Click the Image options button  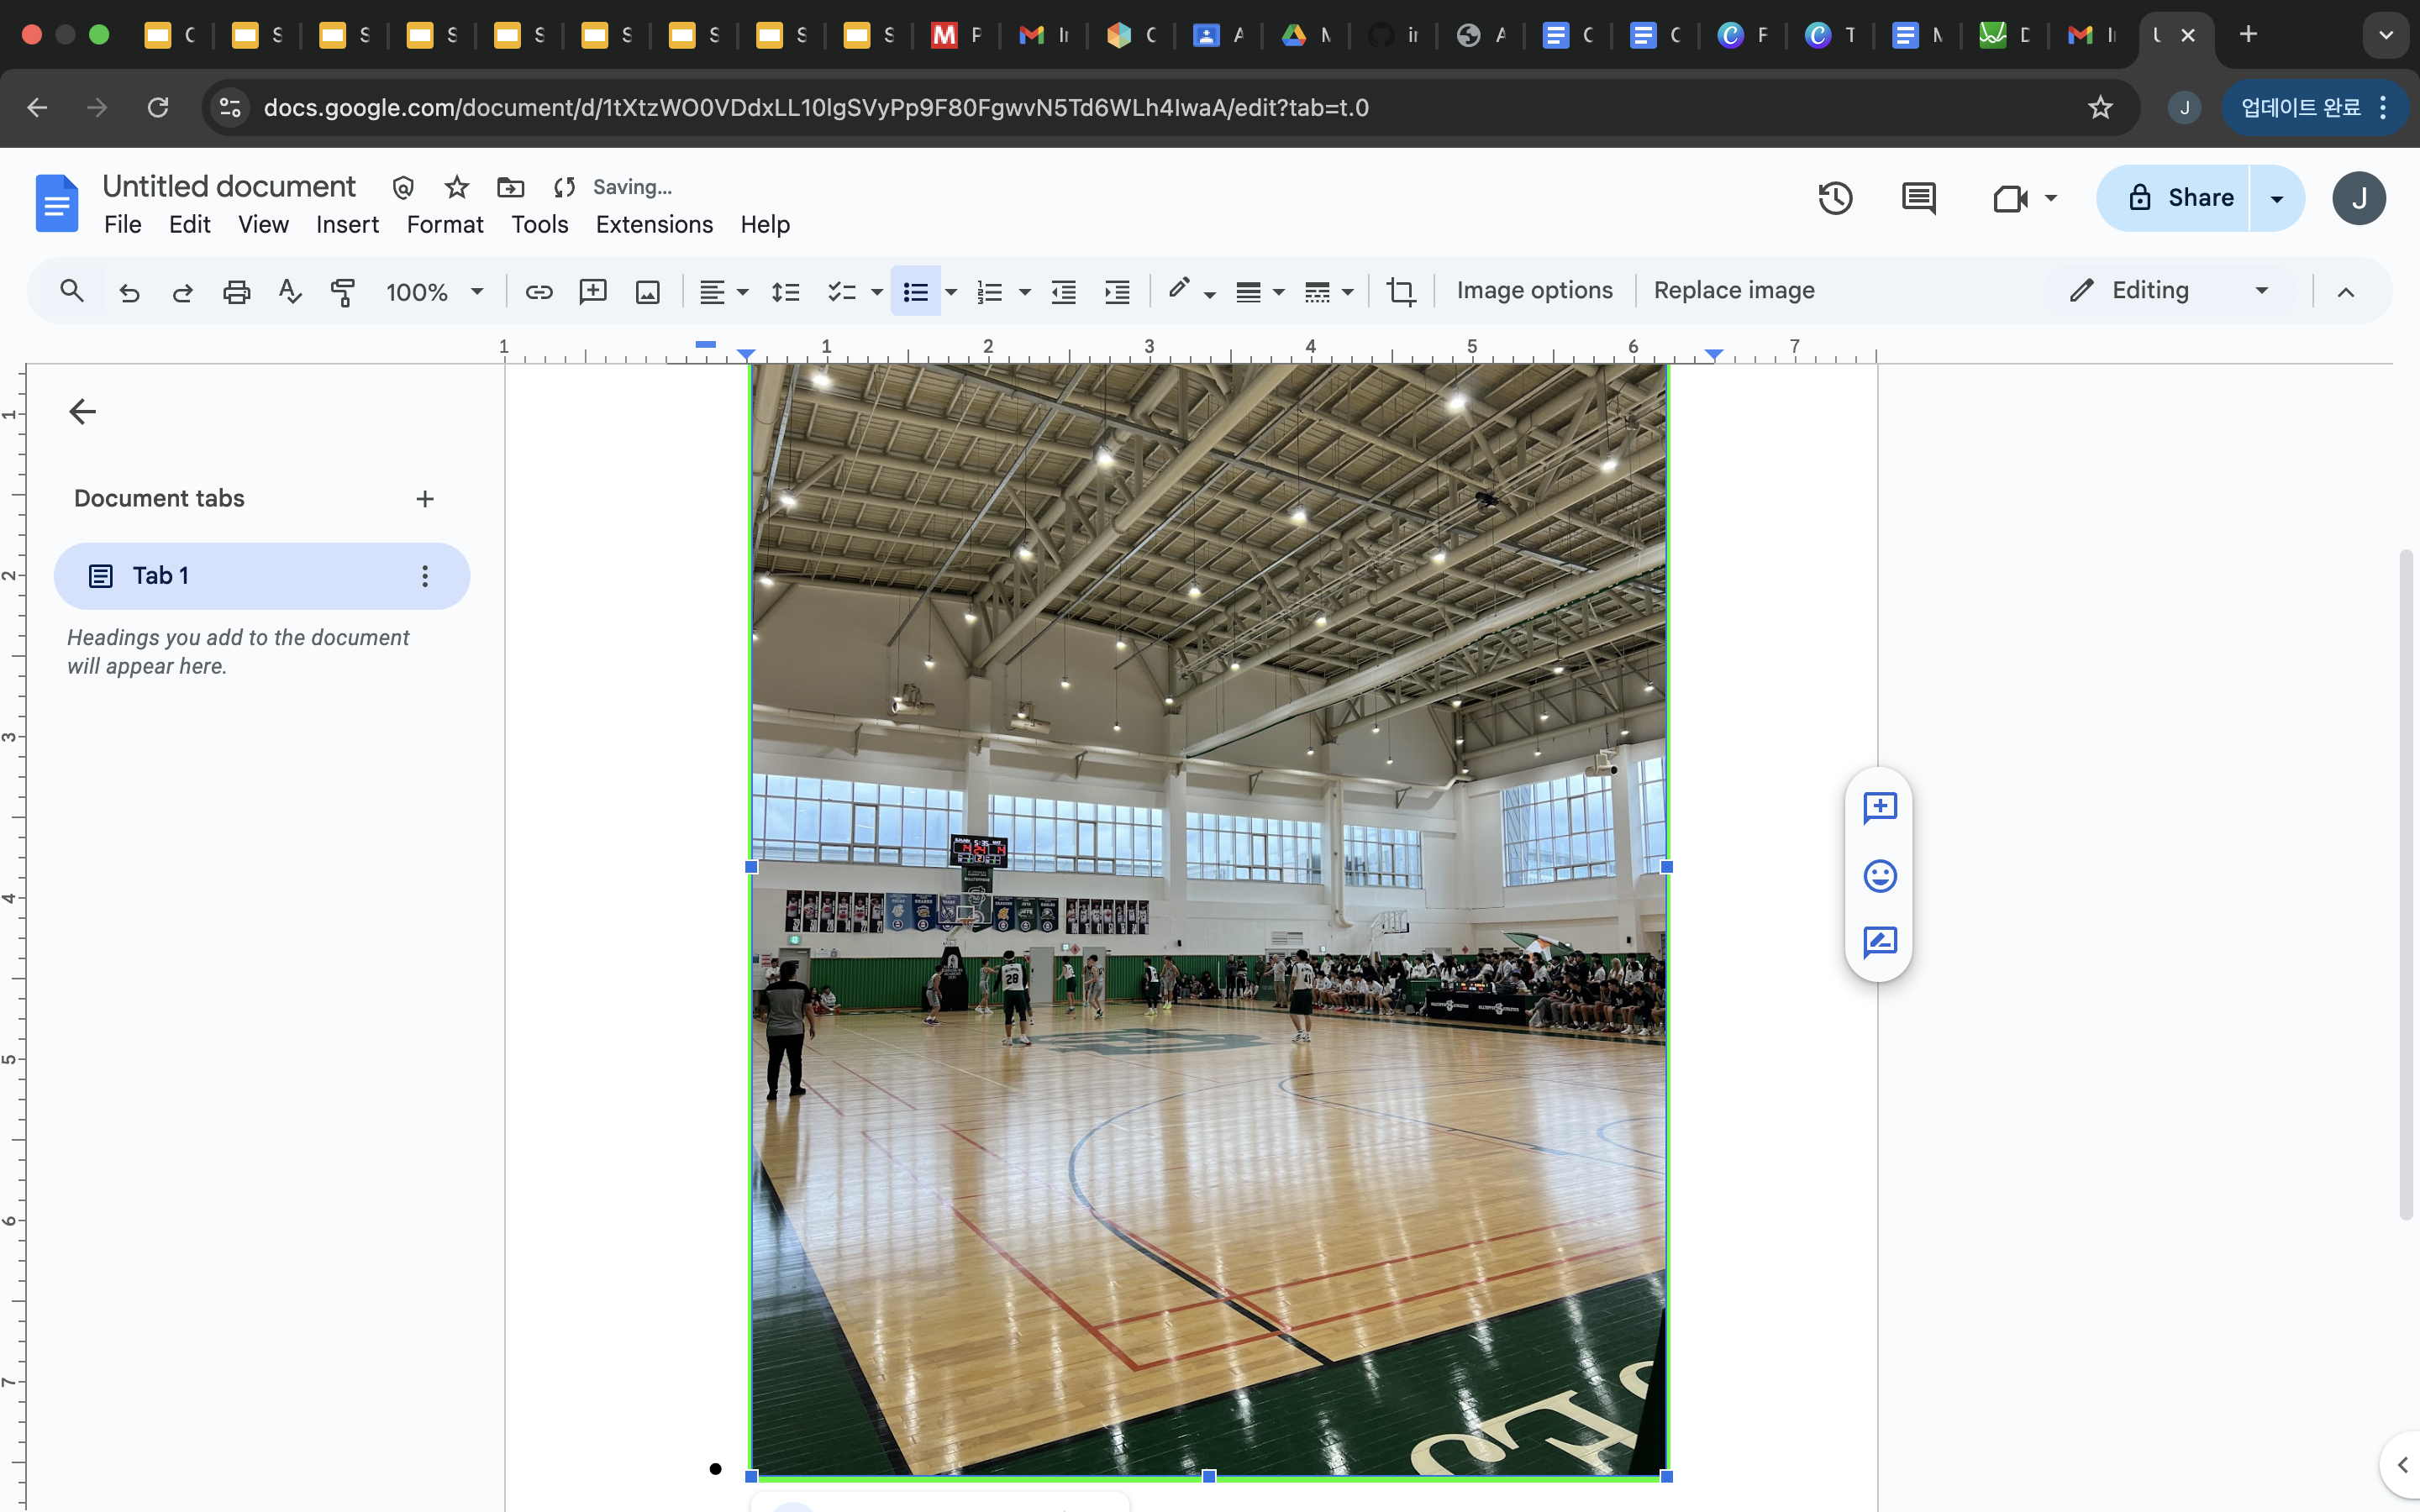(x=1534, y=290)
